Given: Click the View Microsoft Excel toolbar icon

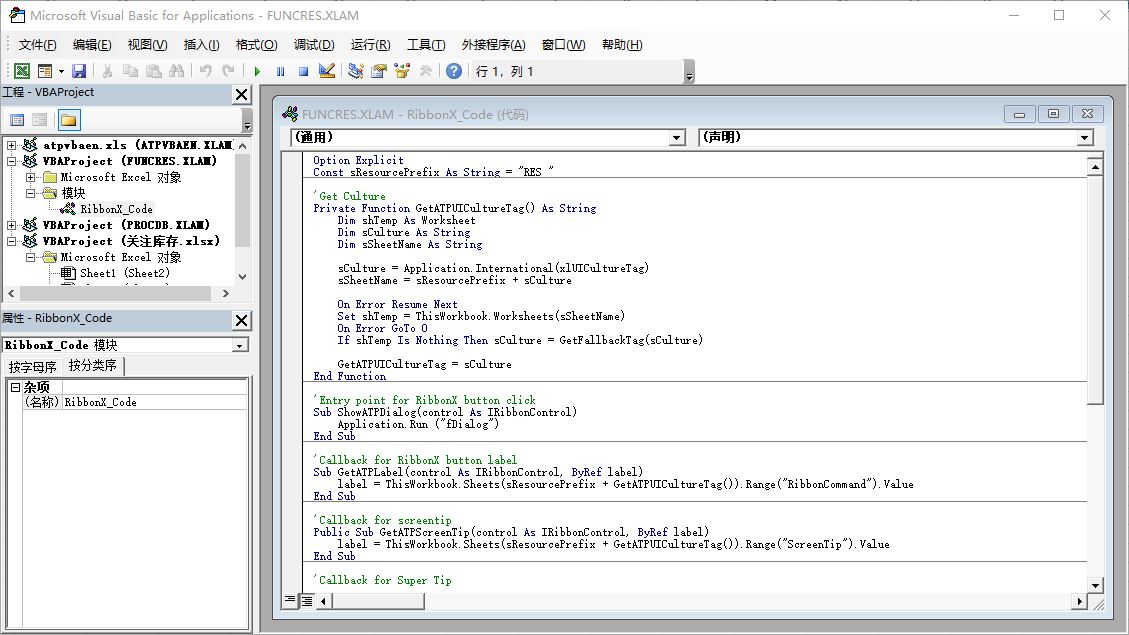Looking at the screenshot, I should point(22,71).
